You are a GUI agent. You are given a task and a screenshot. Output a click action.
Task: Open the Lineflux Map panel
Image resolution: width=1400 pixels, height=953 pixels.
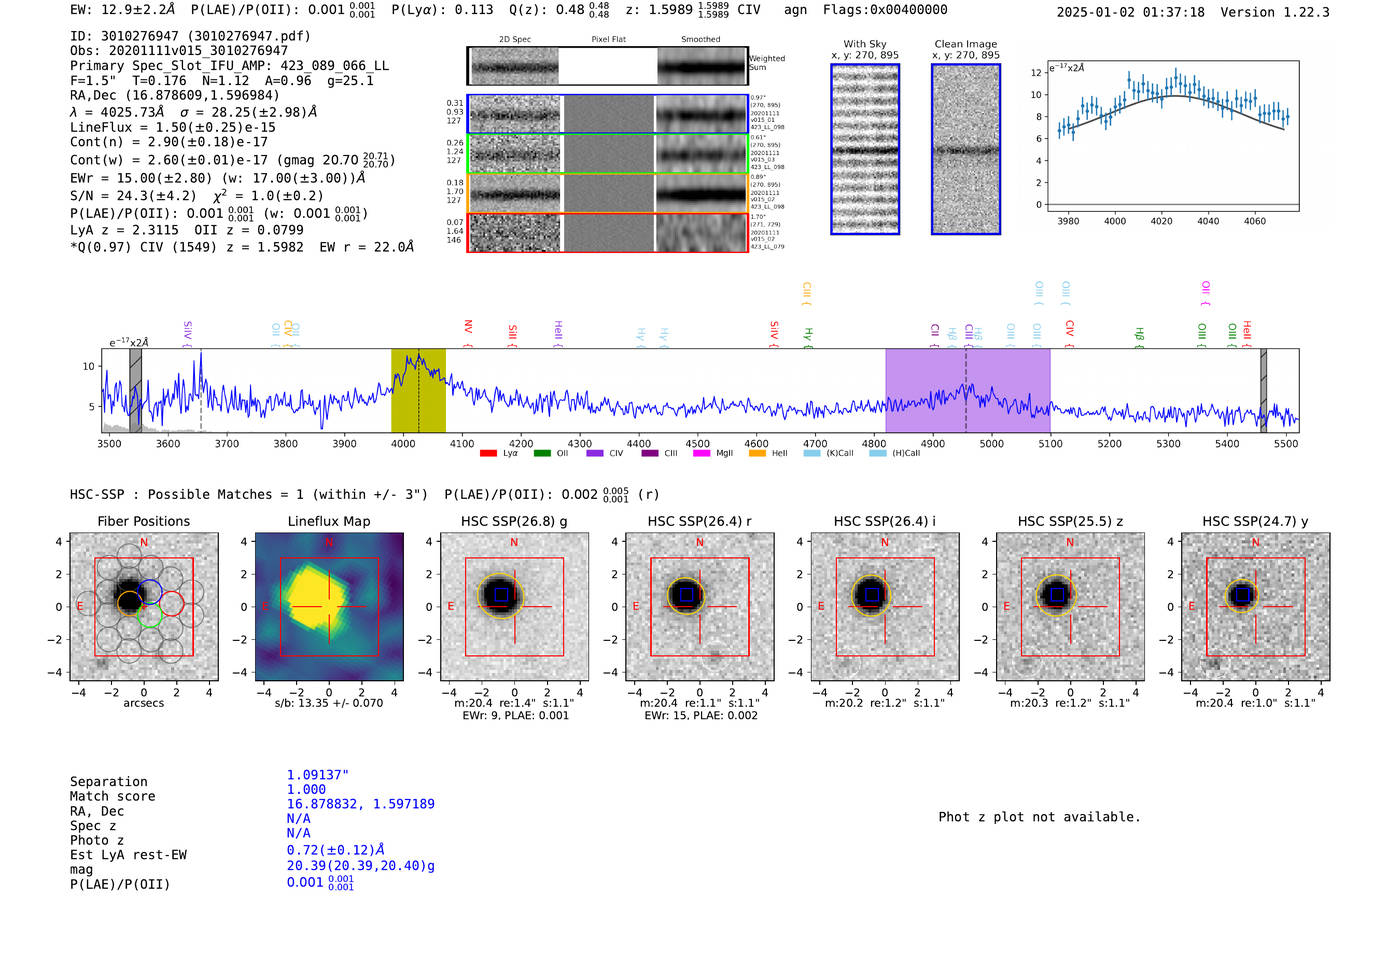(x=329, y=607)
